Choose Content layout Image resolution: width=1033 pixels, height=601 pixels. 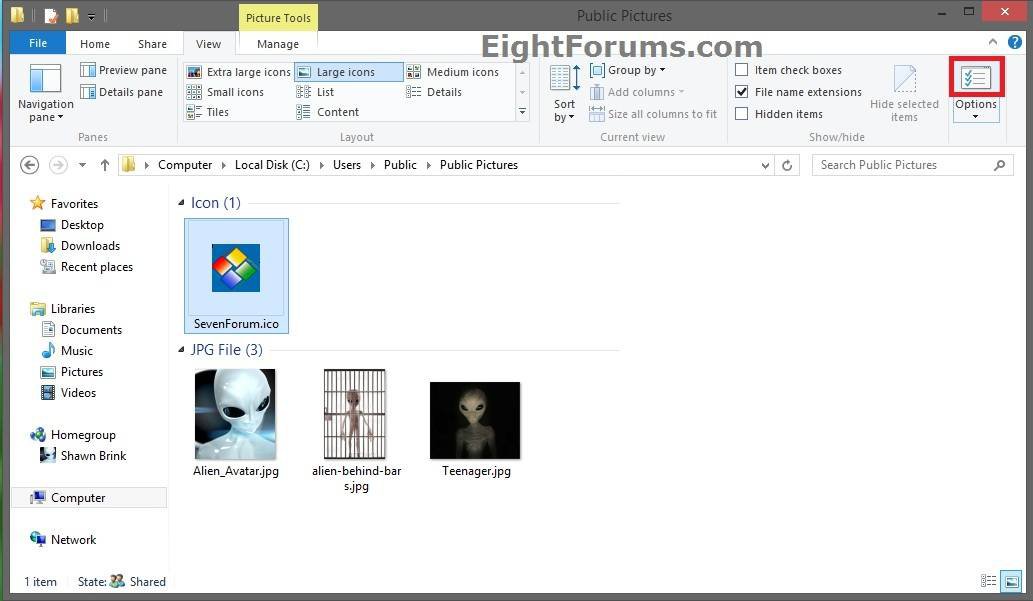point(327,112)
